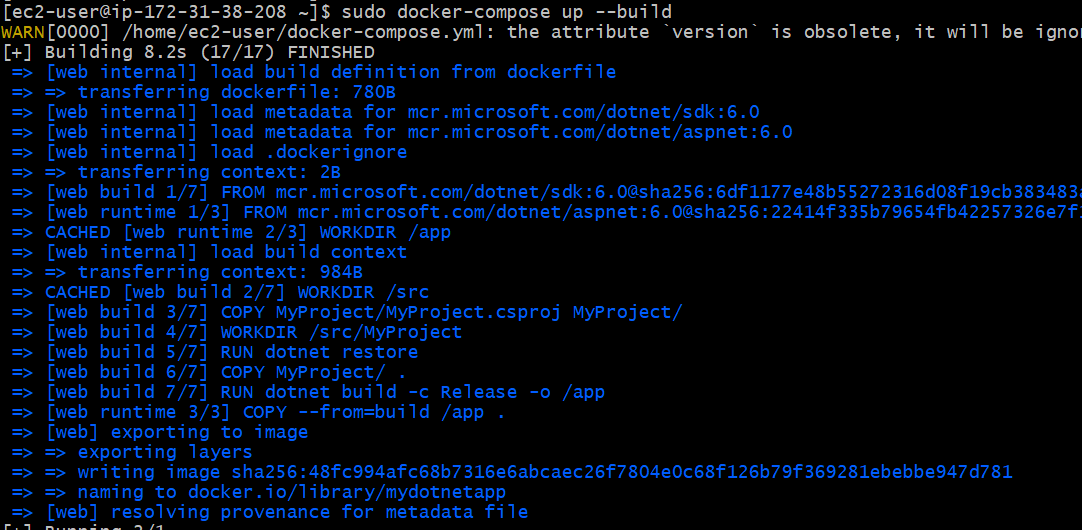The image size is (1082, 530).
Task: Click the 'Building 8.2s (17/17) FINISHED' line
Action: [210, 52]
